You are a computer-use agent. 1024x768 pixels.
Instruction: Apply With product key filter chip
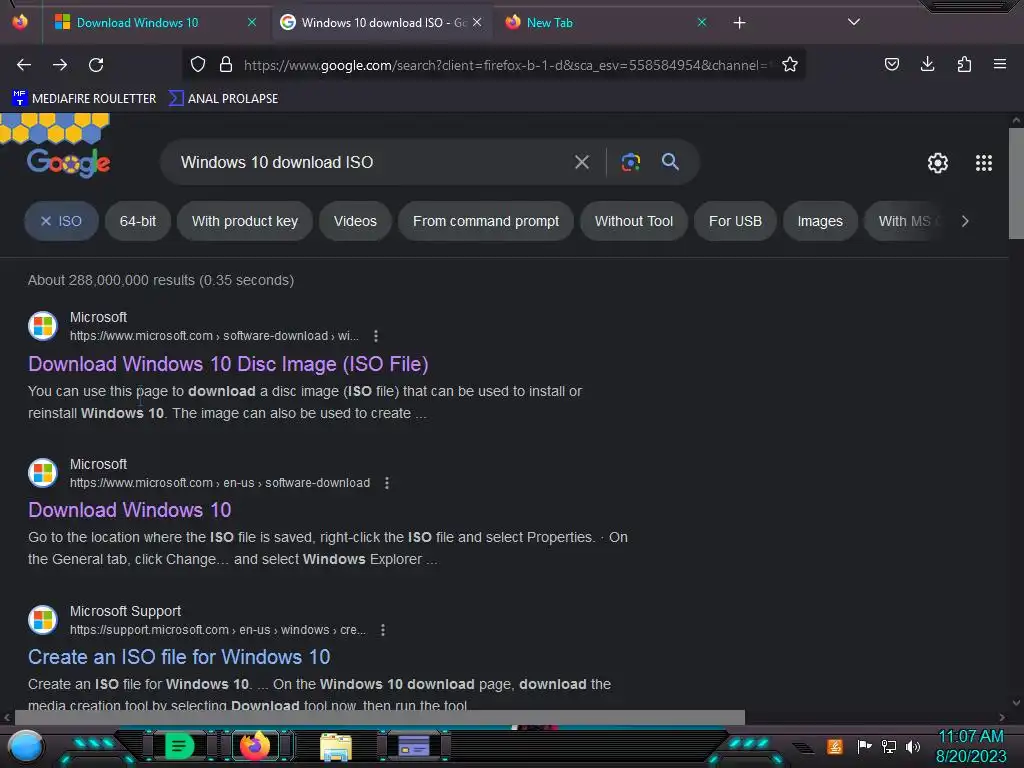click(x=245, y=221)
